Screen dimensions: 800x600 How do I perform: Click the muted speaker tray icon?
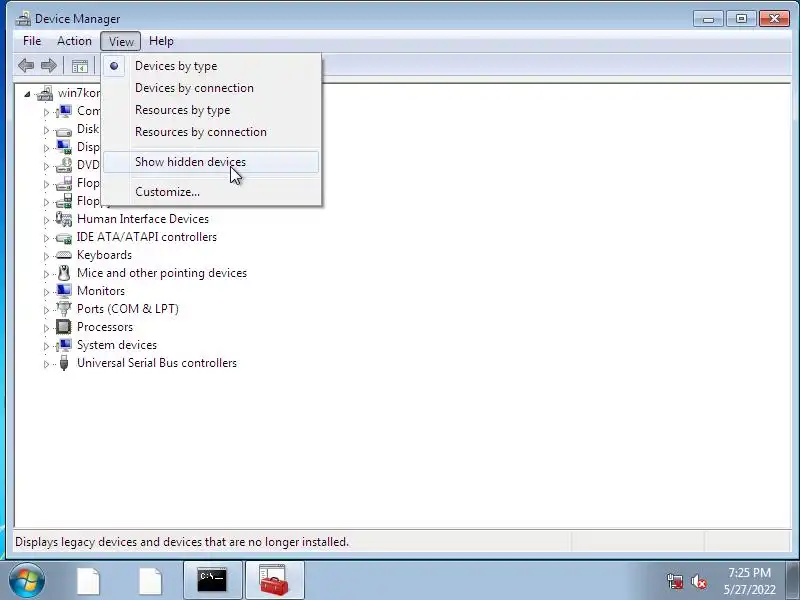[698, 581]
